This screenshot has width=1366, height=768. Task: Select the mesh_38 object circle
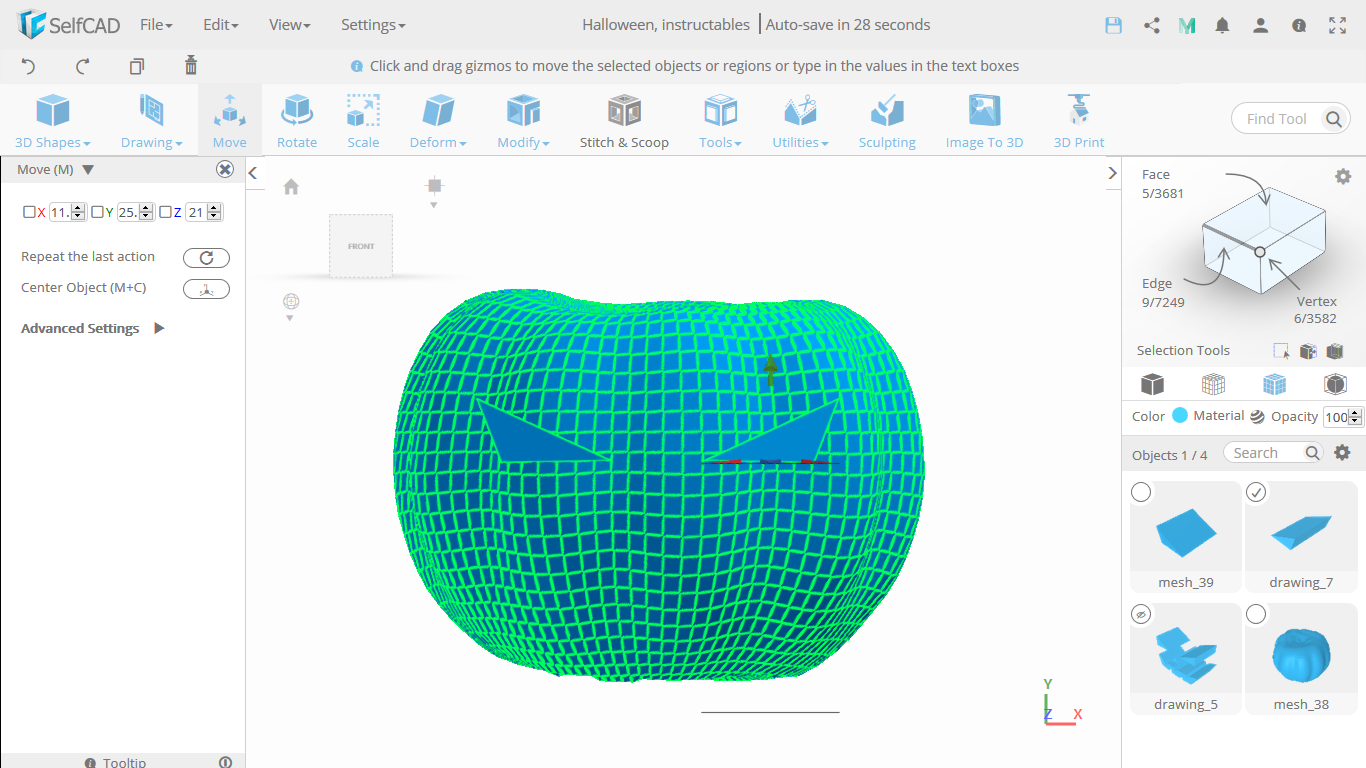(x=1256, y=614)
